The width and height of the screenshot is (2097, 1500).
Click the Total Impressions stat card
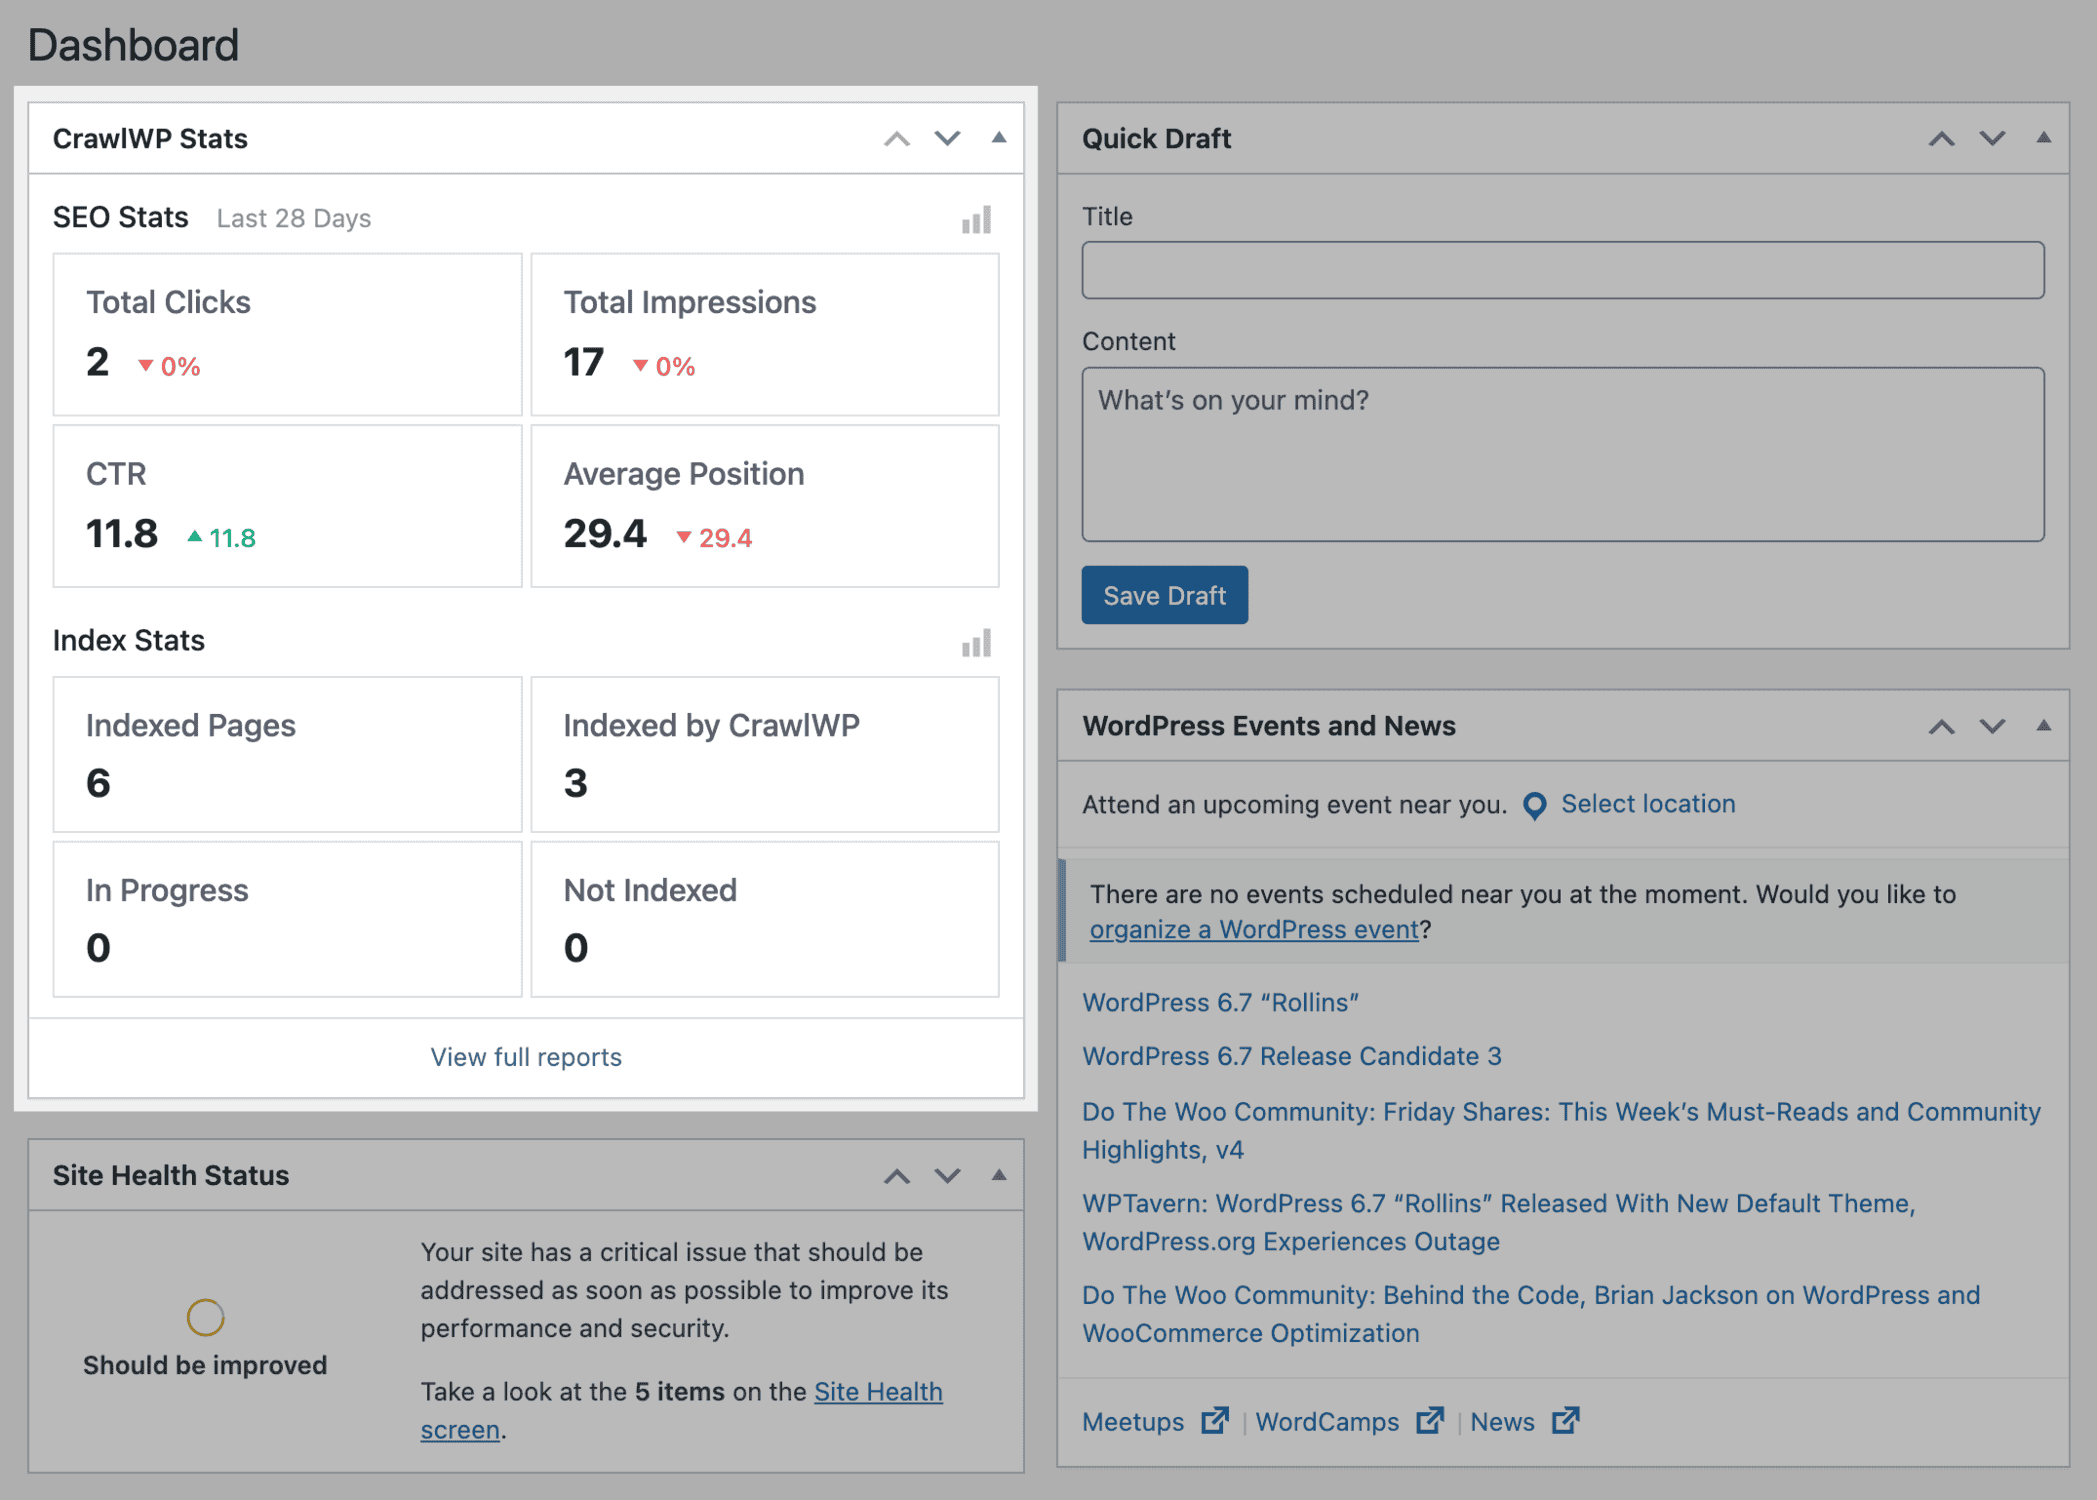(765, 334)
